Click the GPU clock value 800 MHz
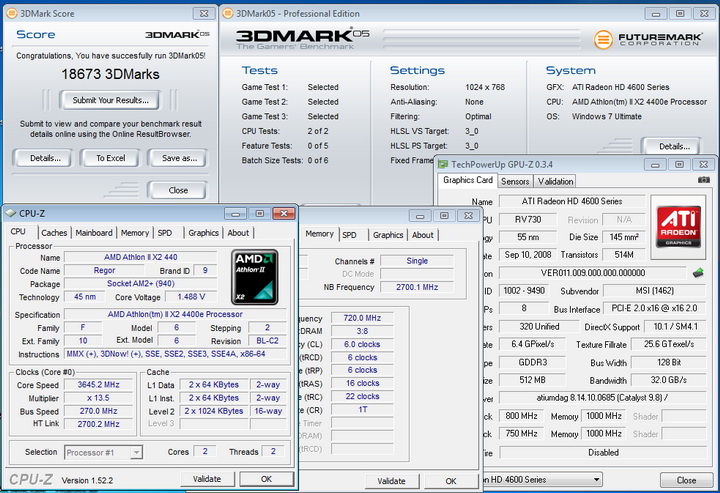 (x=521, y=416)
